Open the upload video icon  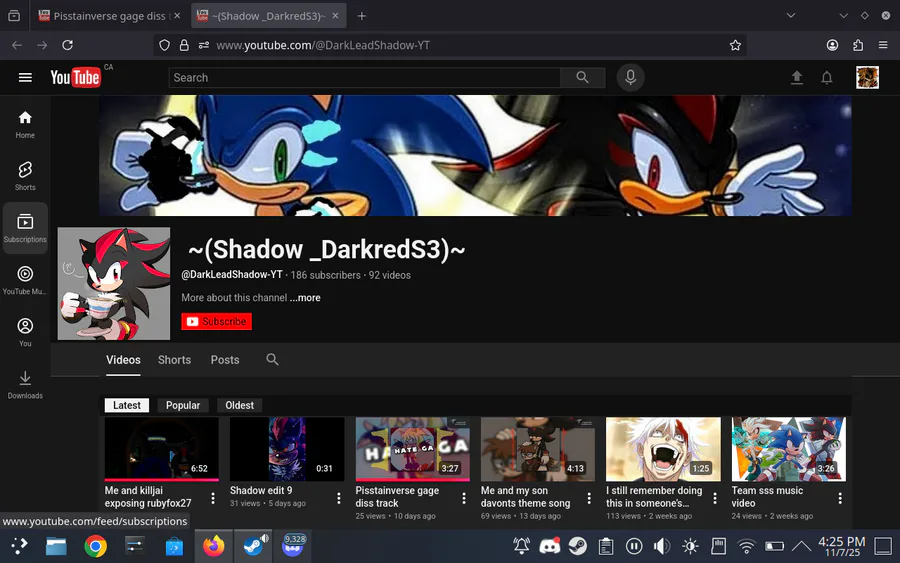tap(797, 77)
